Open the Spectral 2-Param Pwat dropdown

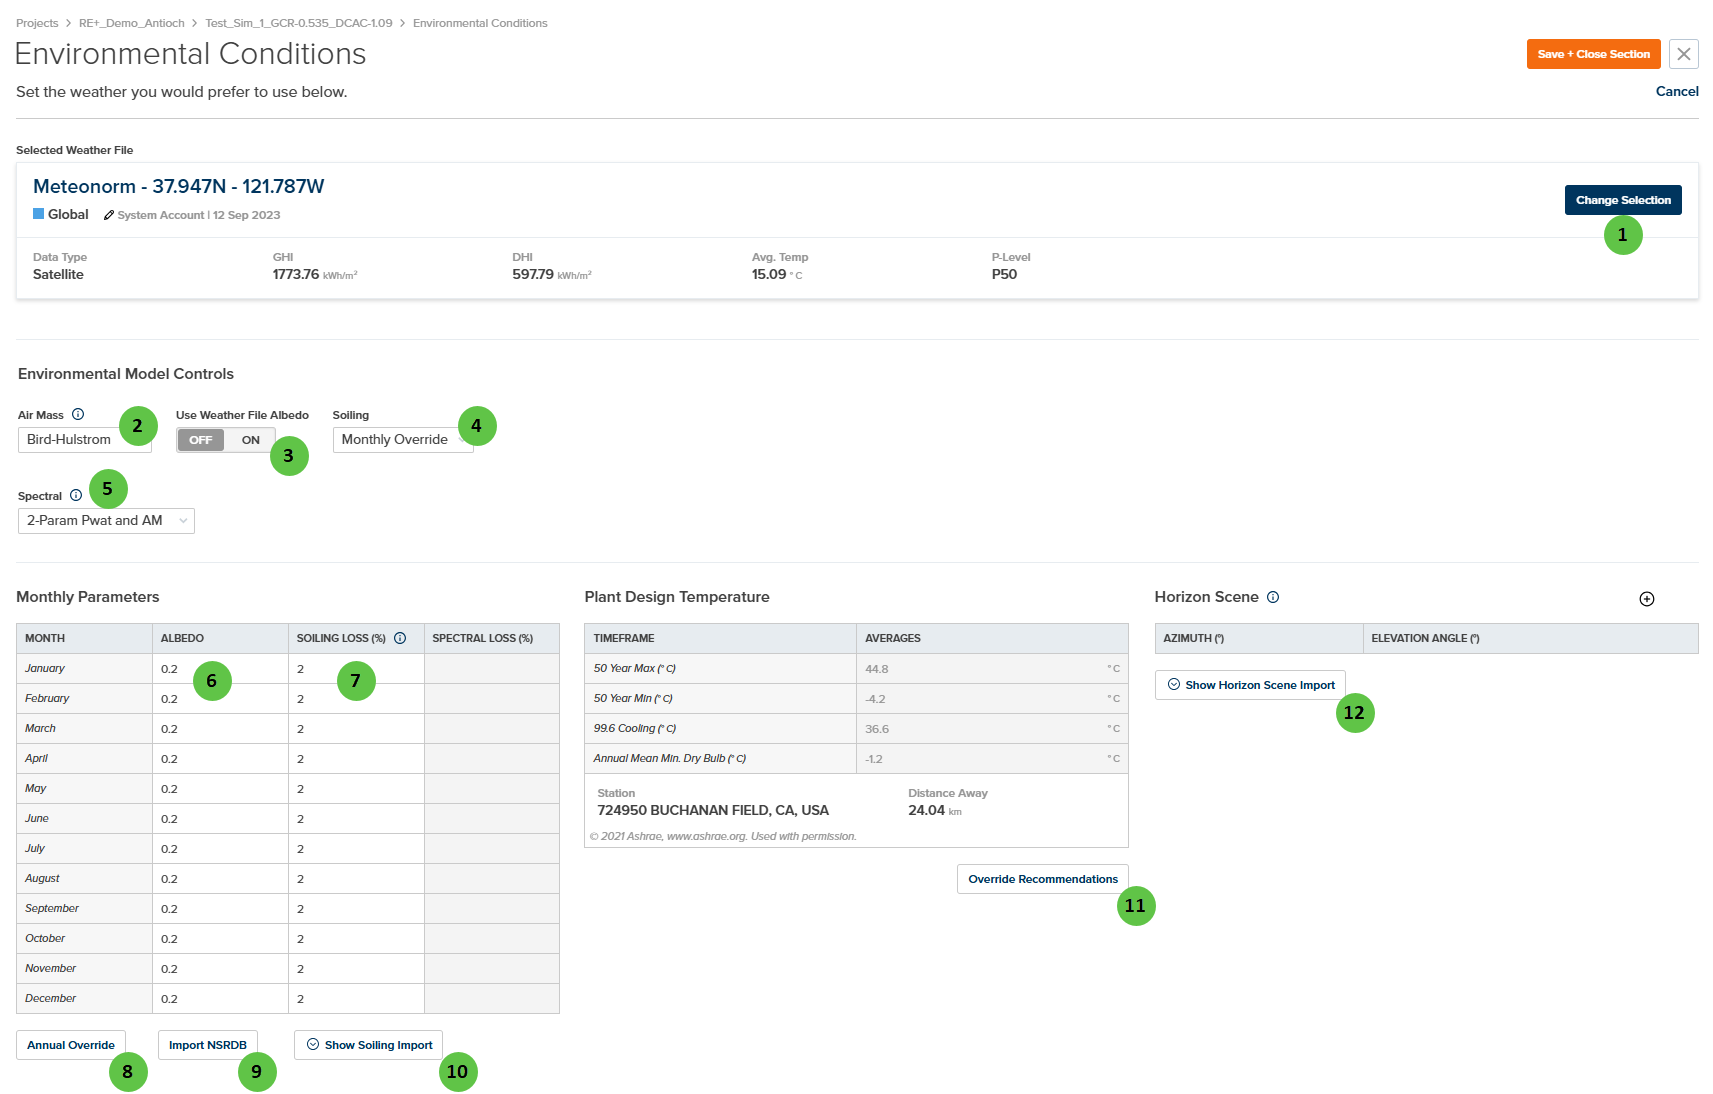pyautogui.click(x=106, y=521)
